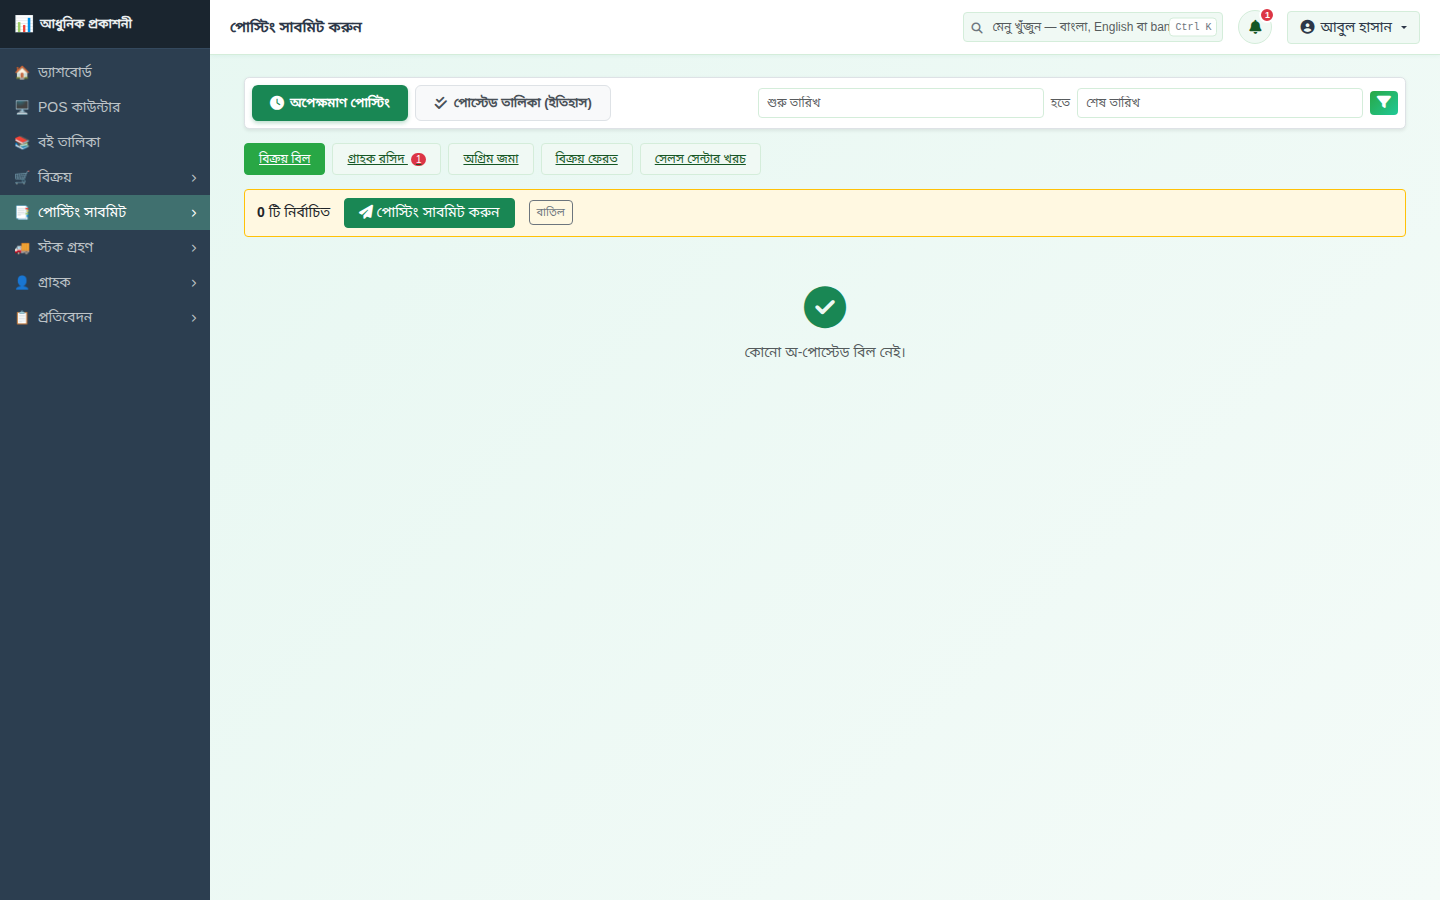Select the বিক্রয় বিল tab
The width and height of the screenshot is (1440, 900).
(x=285, y=159)
